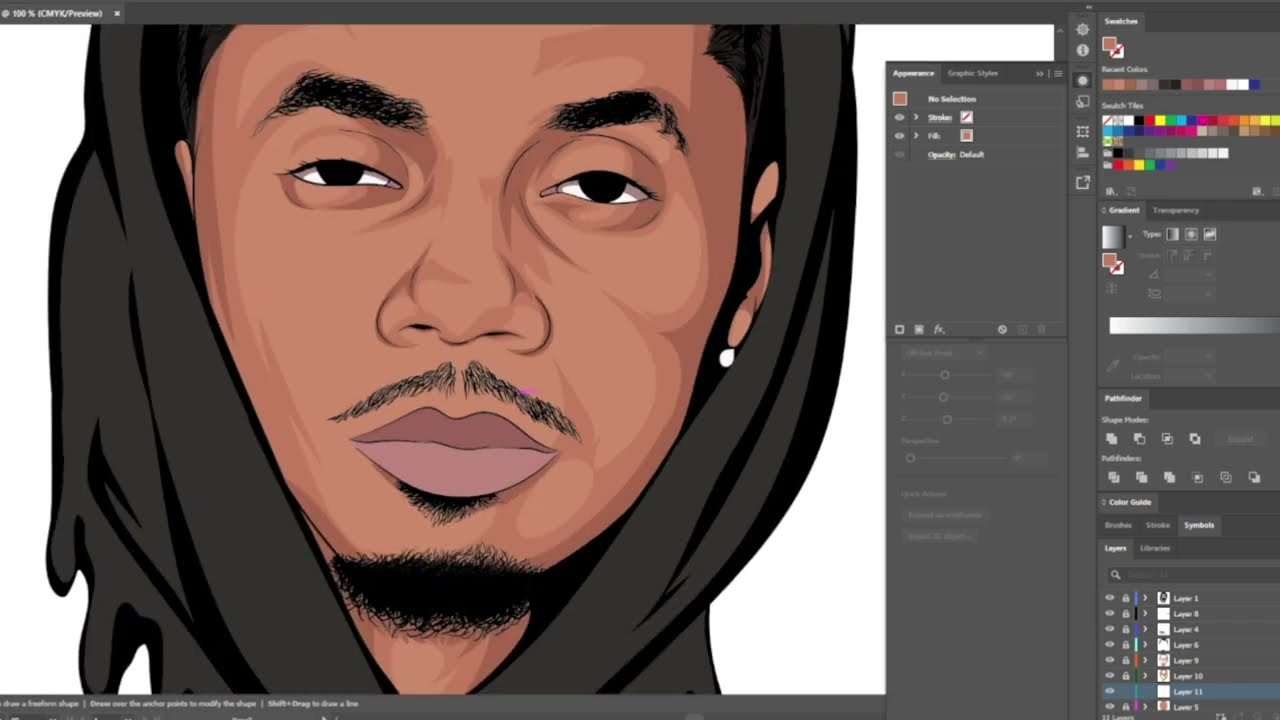Click Crop pathfinder icon
The width and height of the screenshot is (1280, 720).
(x=1198, y=478)
